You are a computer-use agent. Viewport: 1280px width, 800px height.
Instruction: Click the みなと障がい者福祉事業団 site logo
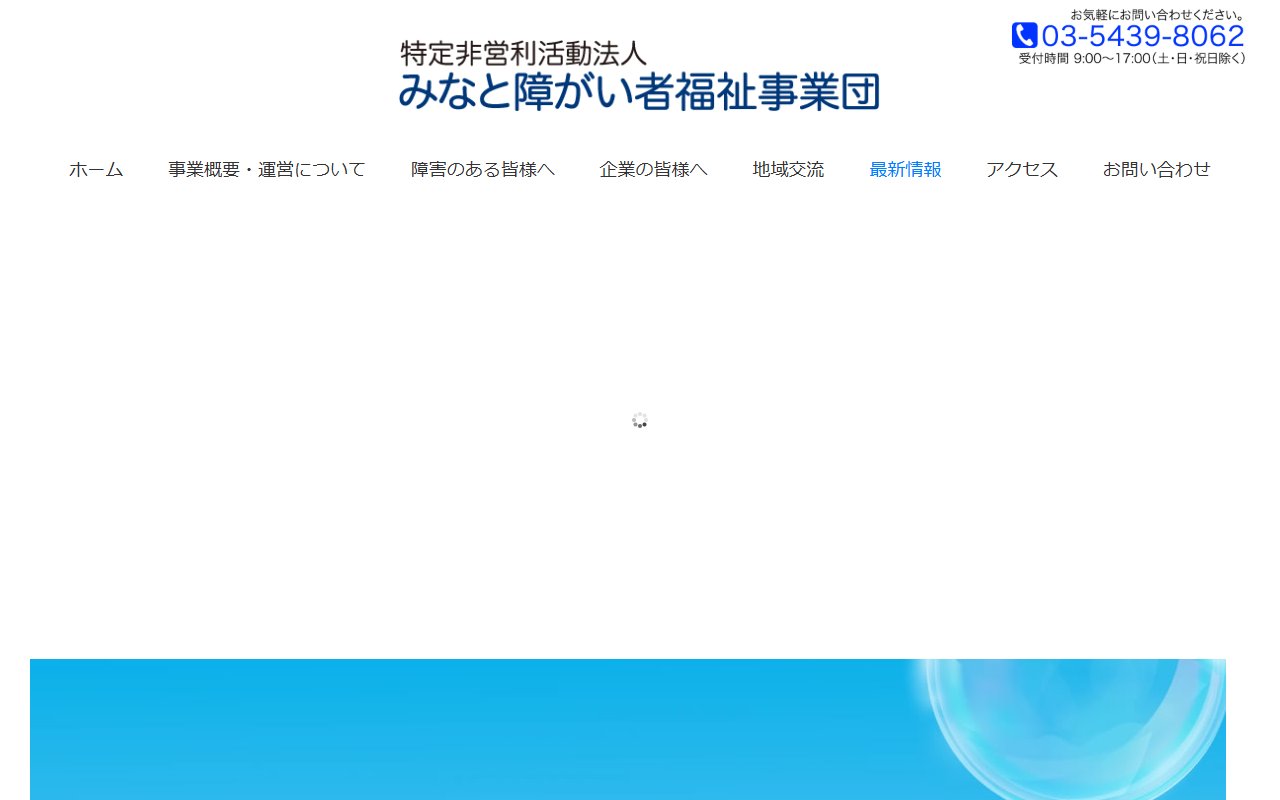(x=639, y=75)
